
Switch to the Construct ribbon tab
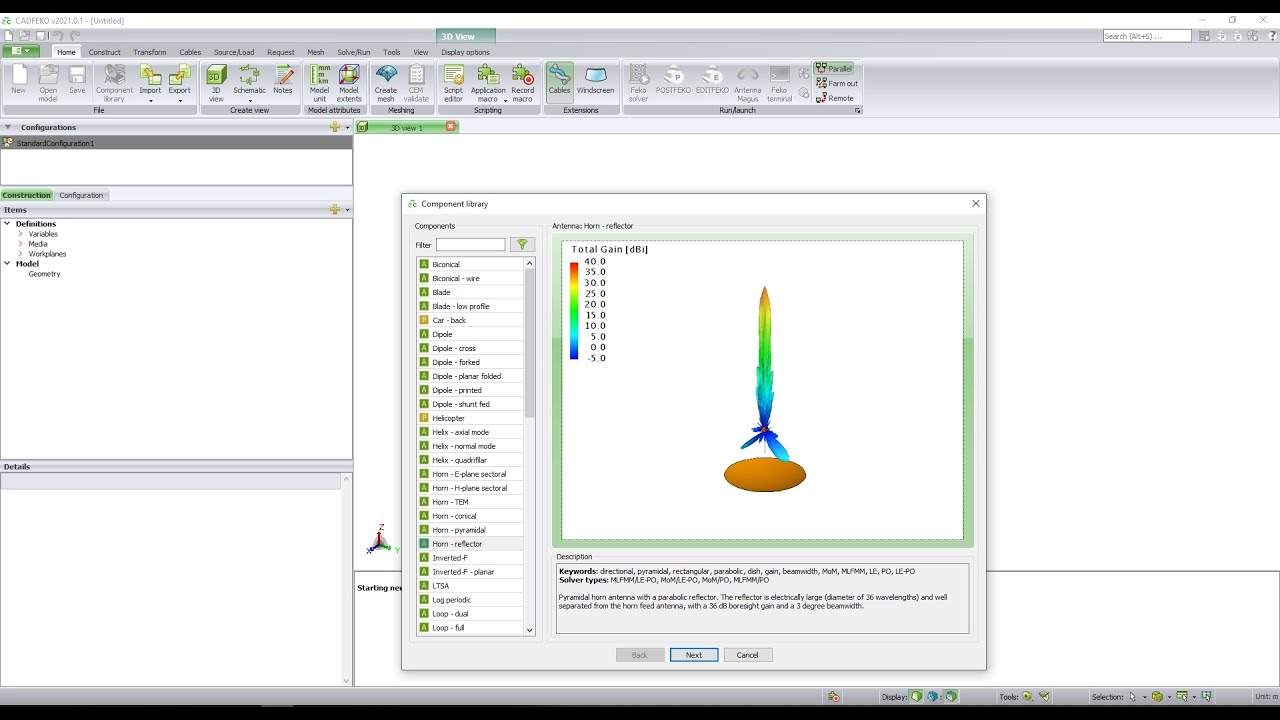pos(104,52)
